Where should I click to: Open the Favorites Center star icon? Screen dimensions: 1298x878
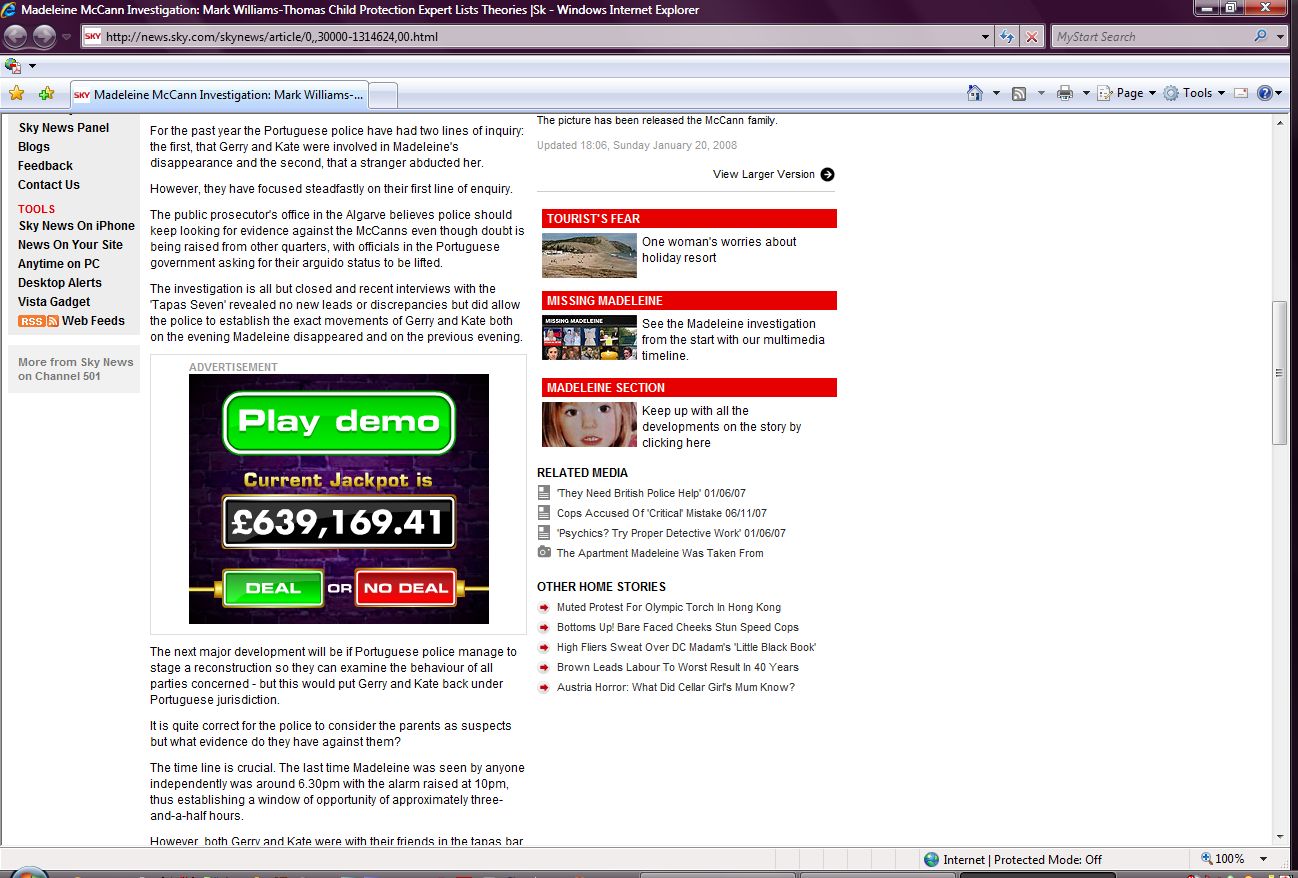click(x=16, y=93)
